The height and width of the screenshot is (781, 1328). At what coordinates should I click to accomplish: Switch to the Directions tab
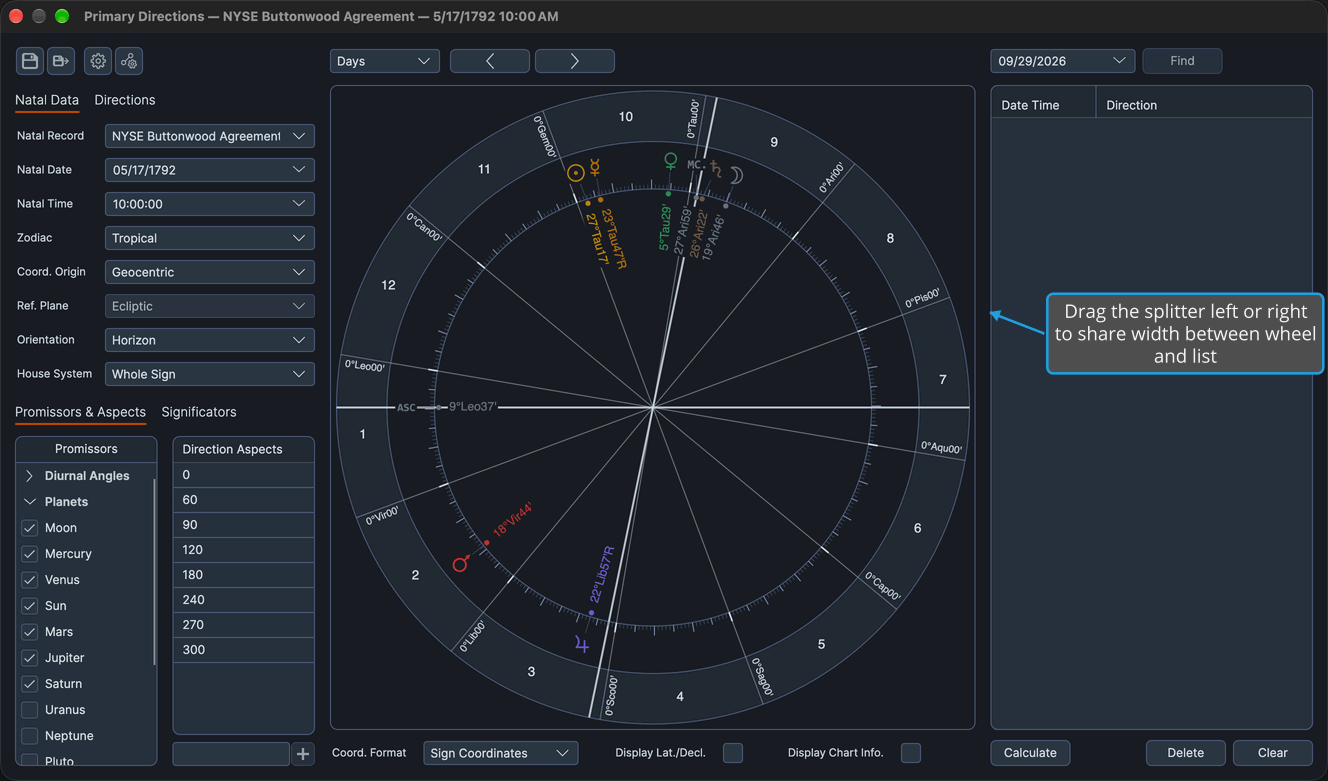coord(125,100)
